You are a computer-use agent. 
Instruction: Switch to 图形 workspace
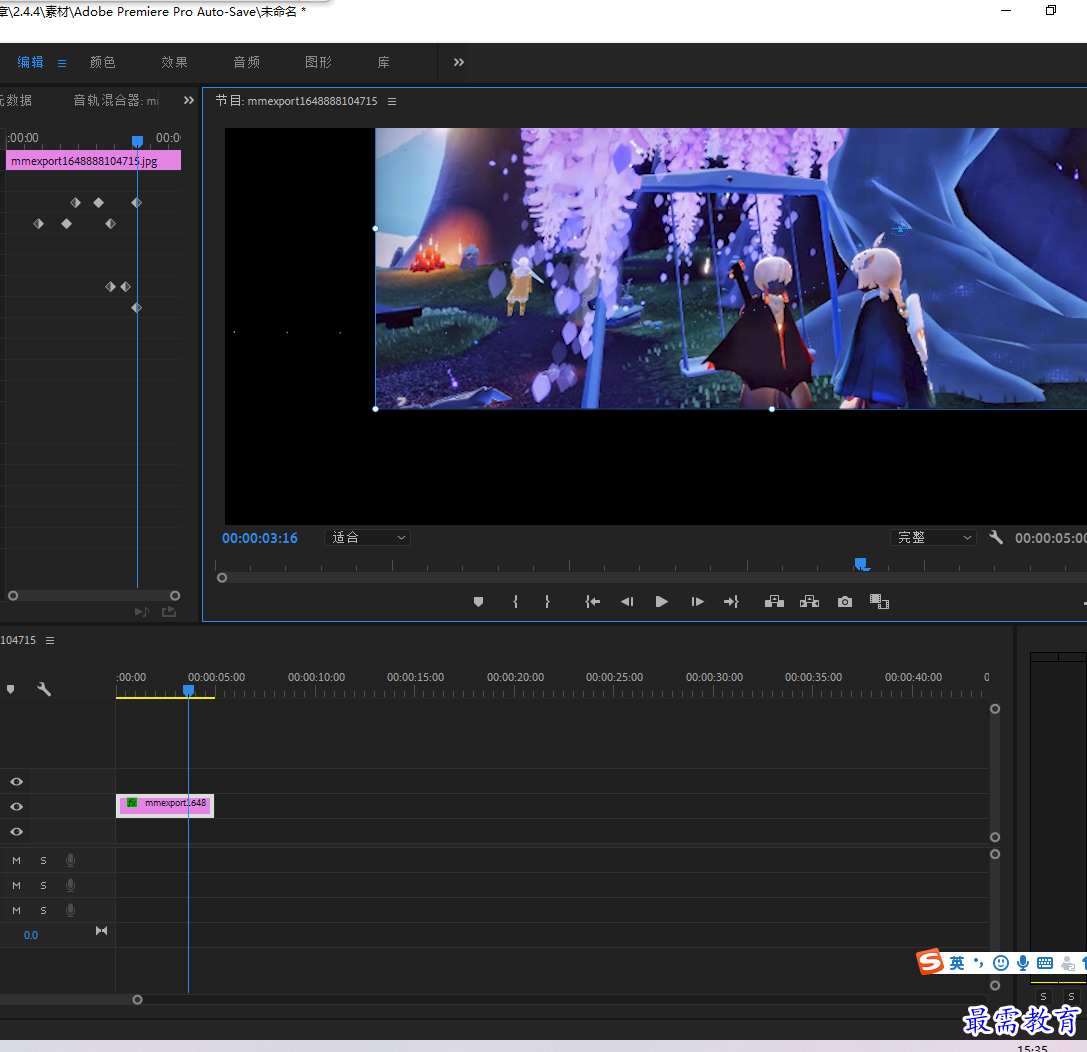(319, 62)
